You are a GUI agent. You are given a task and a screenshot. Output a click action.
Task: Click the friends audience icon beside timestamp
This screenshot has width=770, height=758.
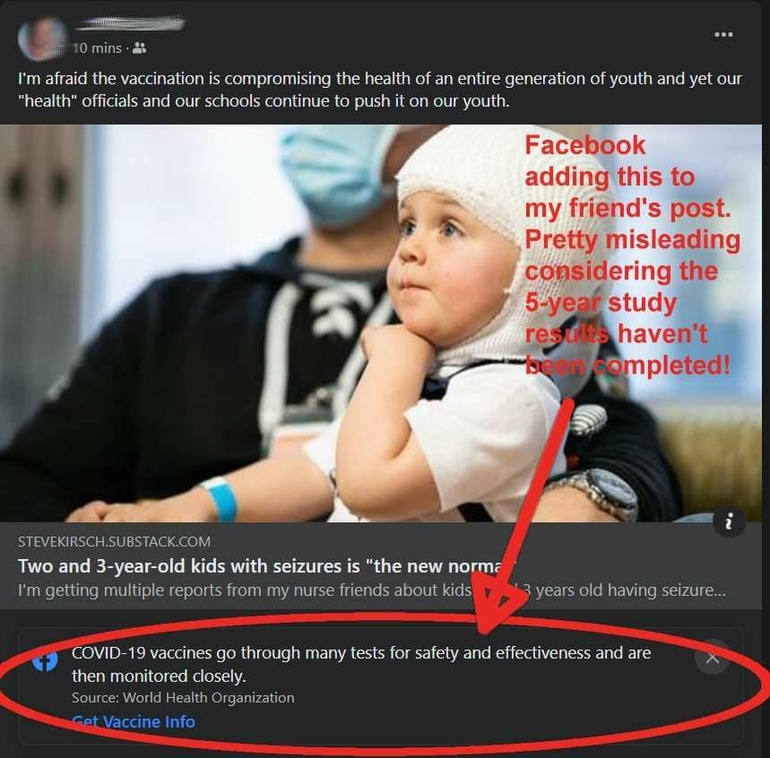pyautogui.click(x=139, y=48)
